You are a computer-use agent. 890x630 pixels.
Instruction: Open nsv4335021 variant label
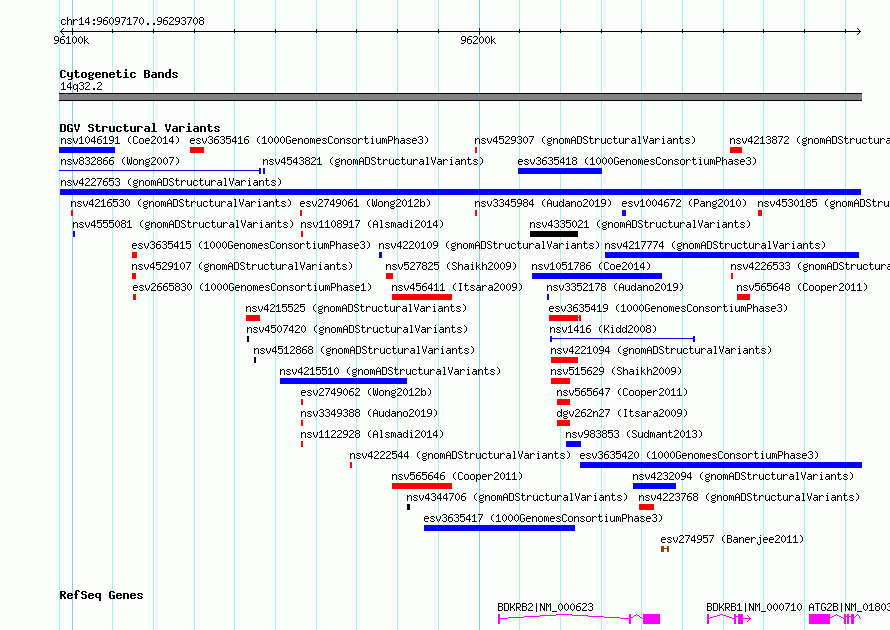click(x=640, y=224)
